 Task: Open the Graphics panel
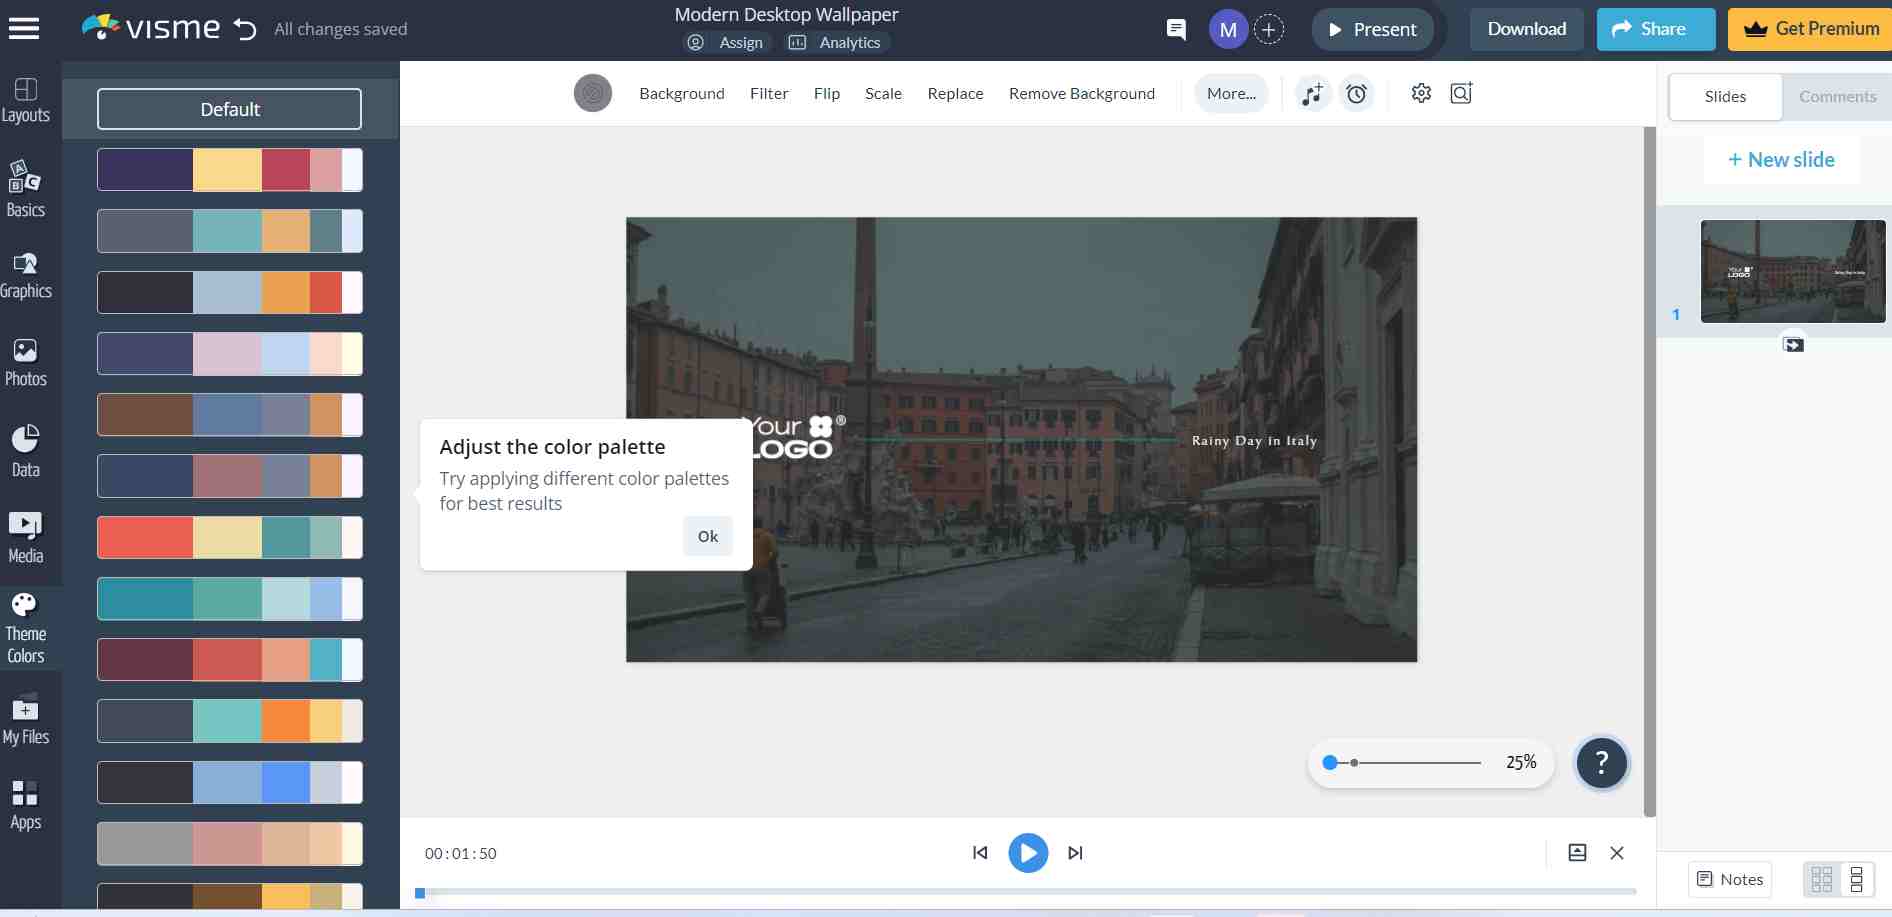[x=26, y=275]
